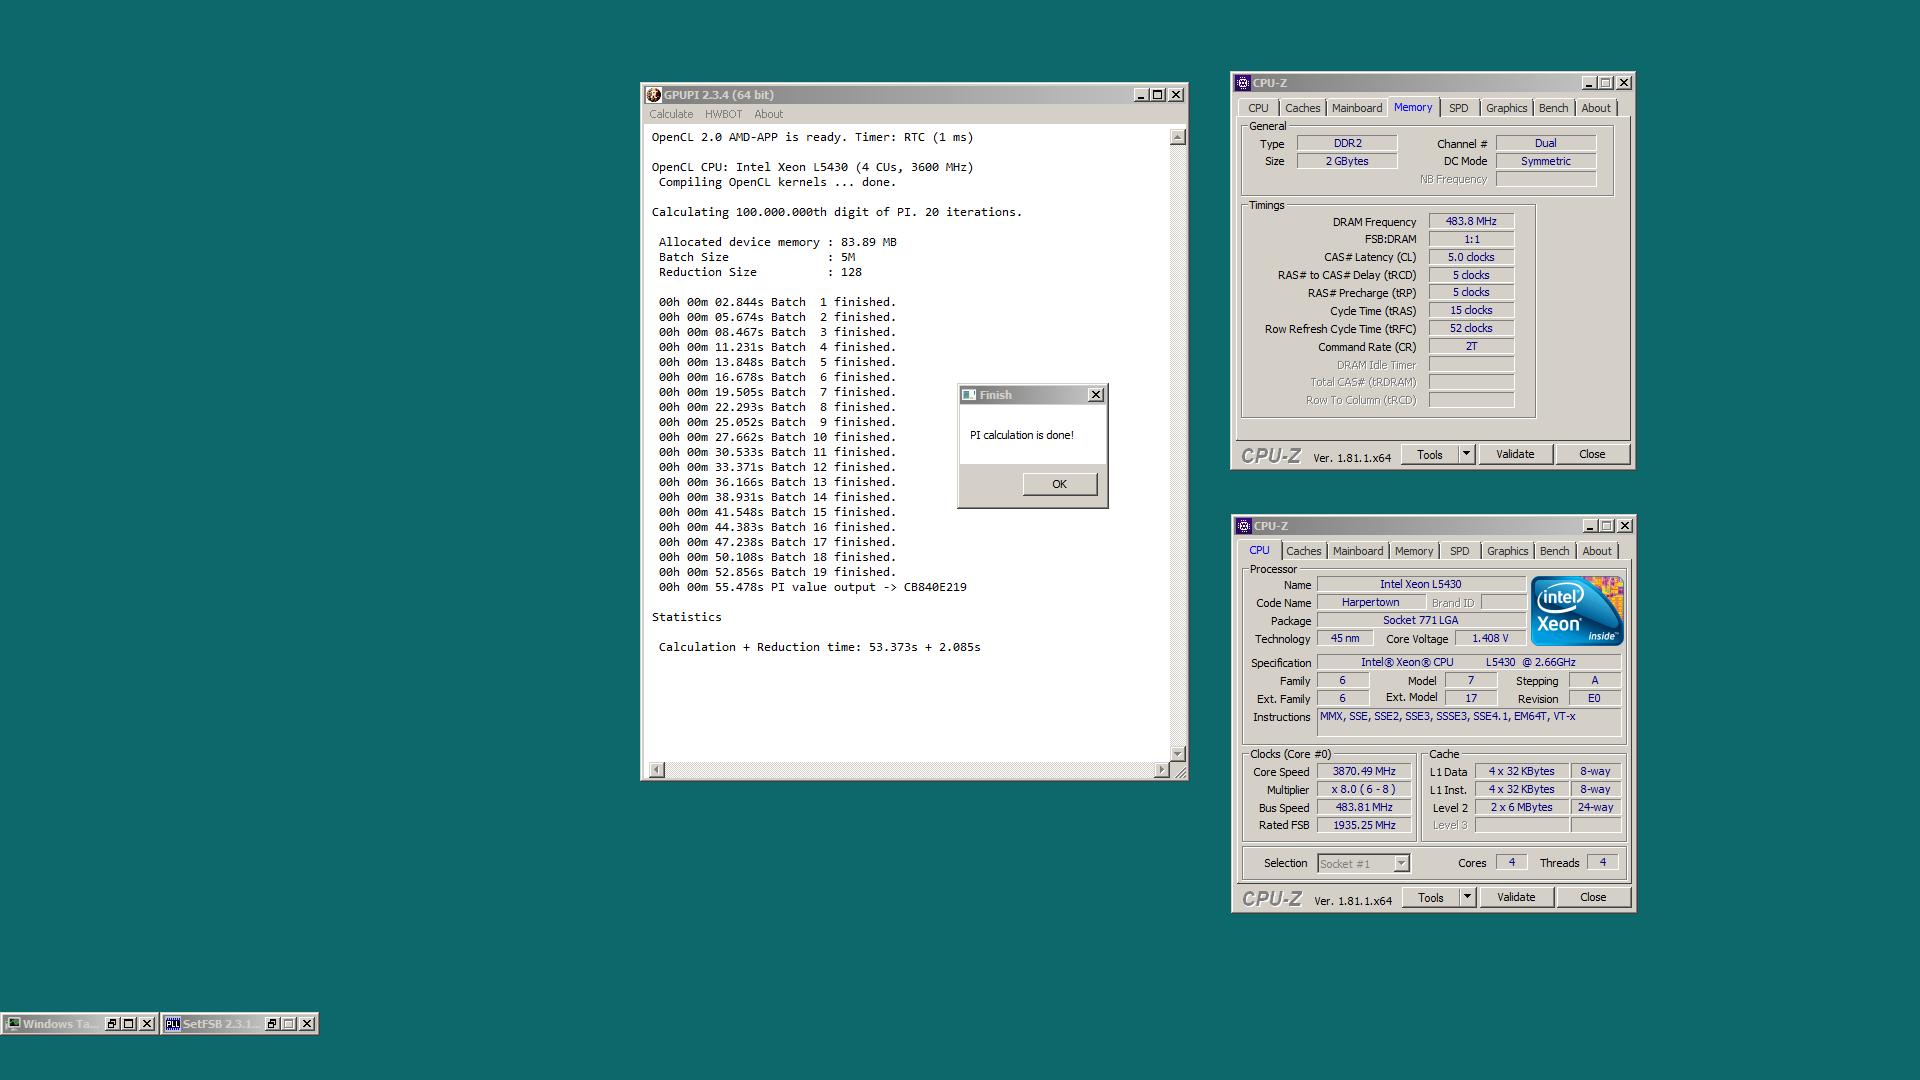The image size is (1920, 1080).
Task: Click the Batch 10 finished line
Action: (x=777, y=437)
